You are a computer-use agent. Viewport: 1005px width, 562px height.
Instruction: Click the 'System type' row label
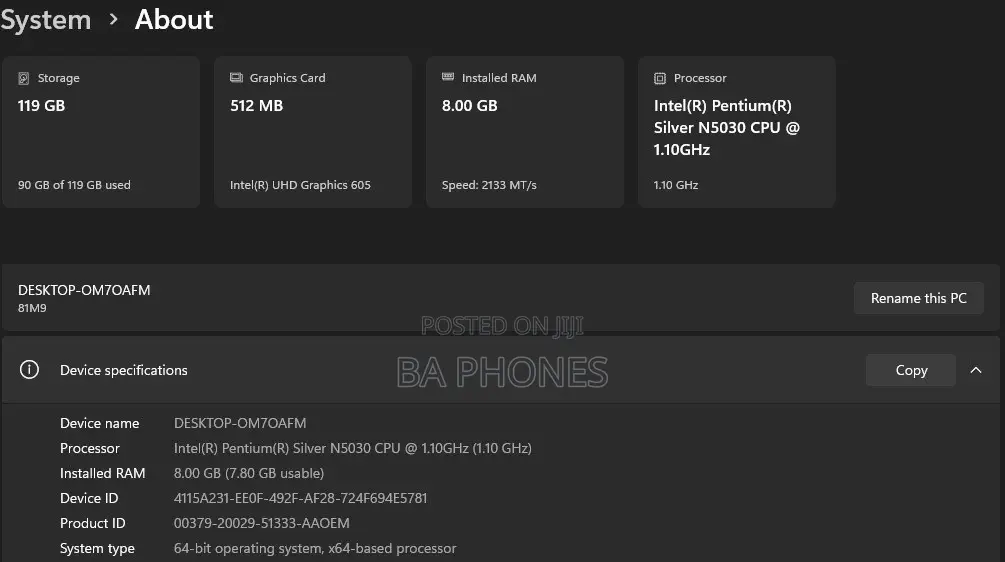point(97,549)
